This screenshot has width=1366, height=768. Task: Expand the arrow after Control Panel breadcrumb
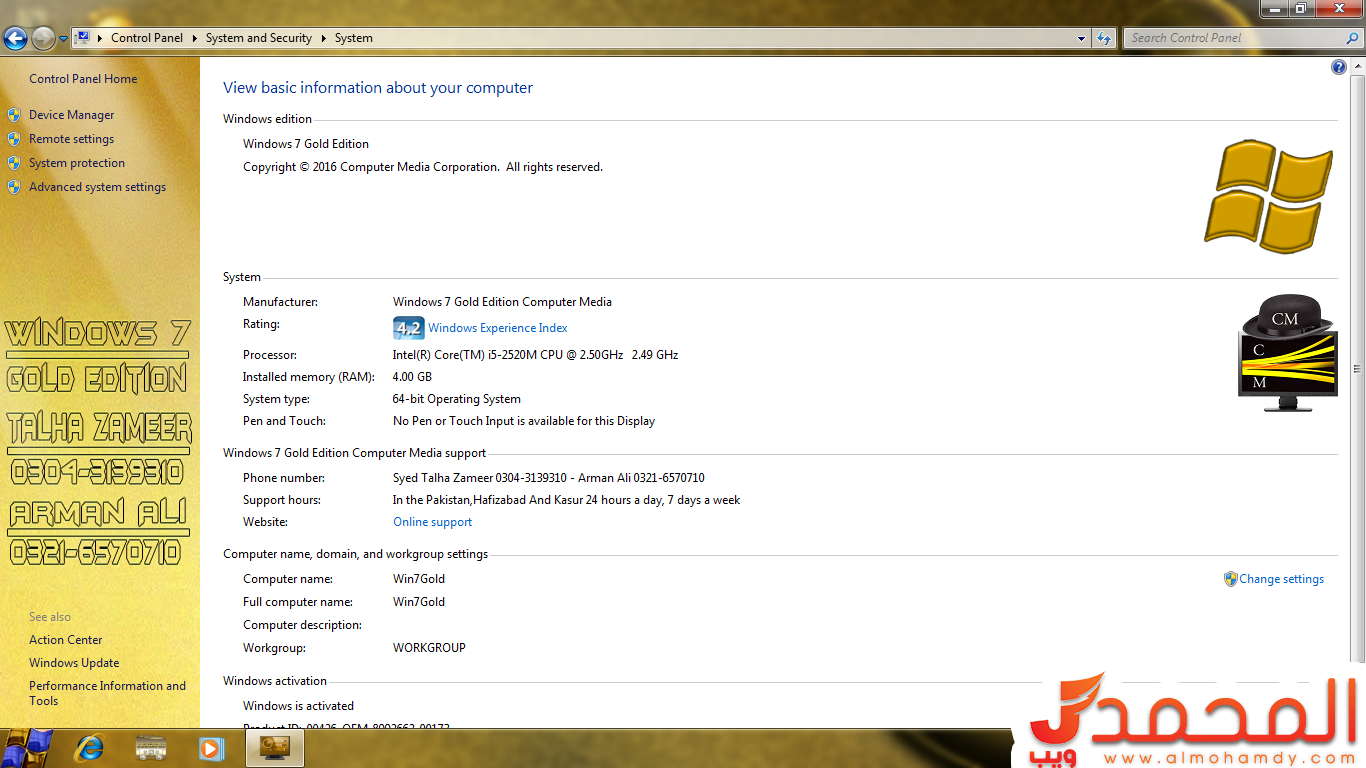(194, 38)
